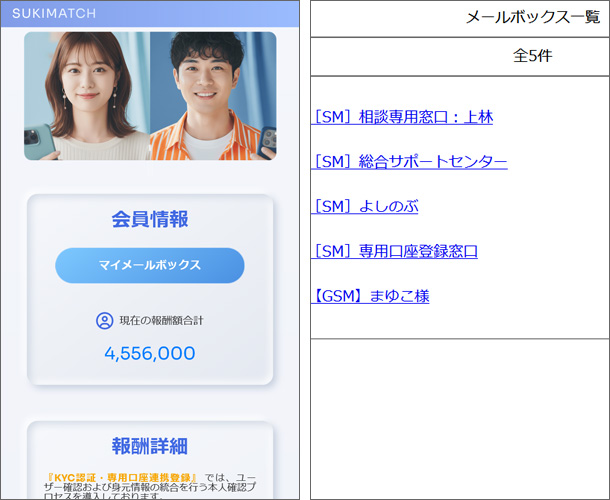Image resolution: width=610 pixels, height=500 pixels.
Task: Click the man's photo in the banner
Action: coord(210,95)
